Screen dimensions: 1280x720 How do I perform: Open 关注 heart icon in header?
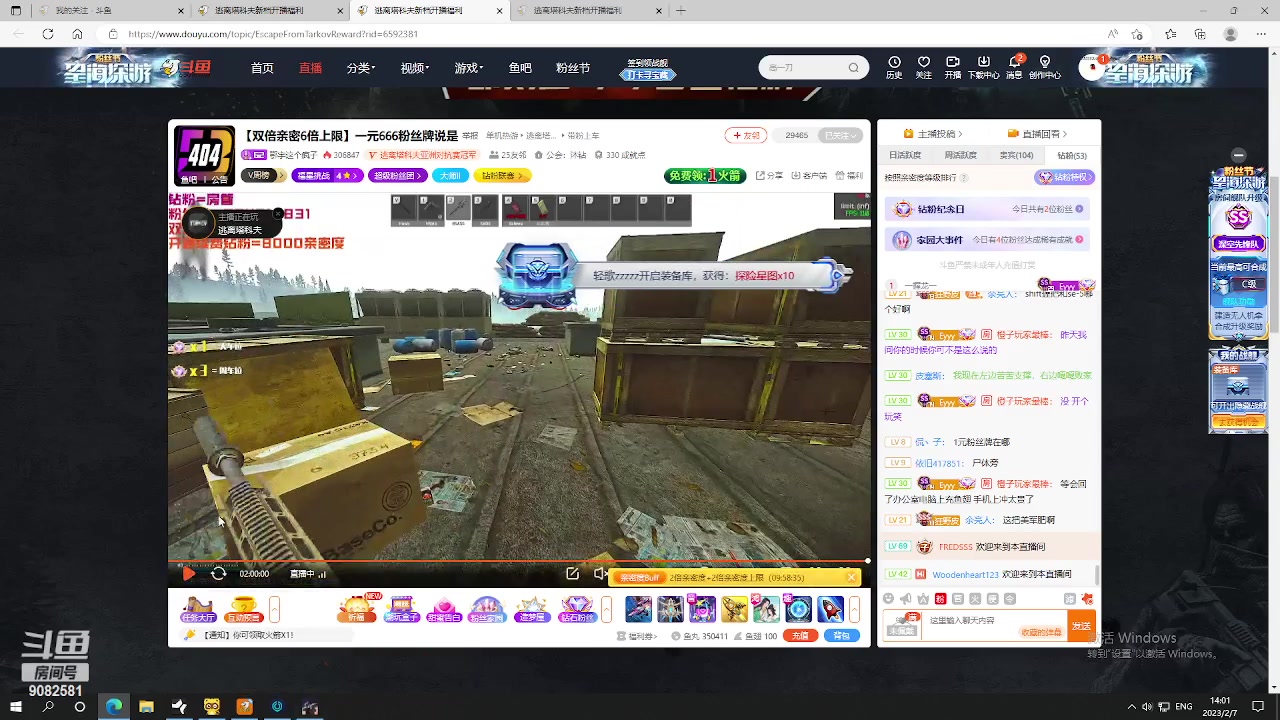point(924,67)
